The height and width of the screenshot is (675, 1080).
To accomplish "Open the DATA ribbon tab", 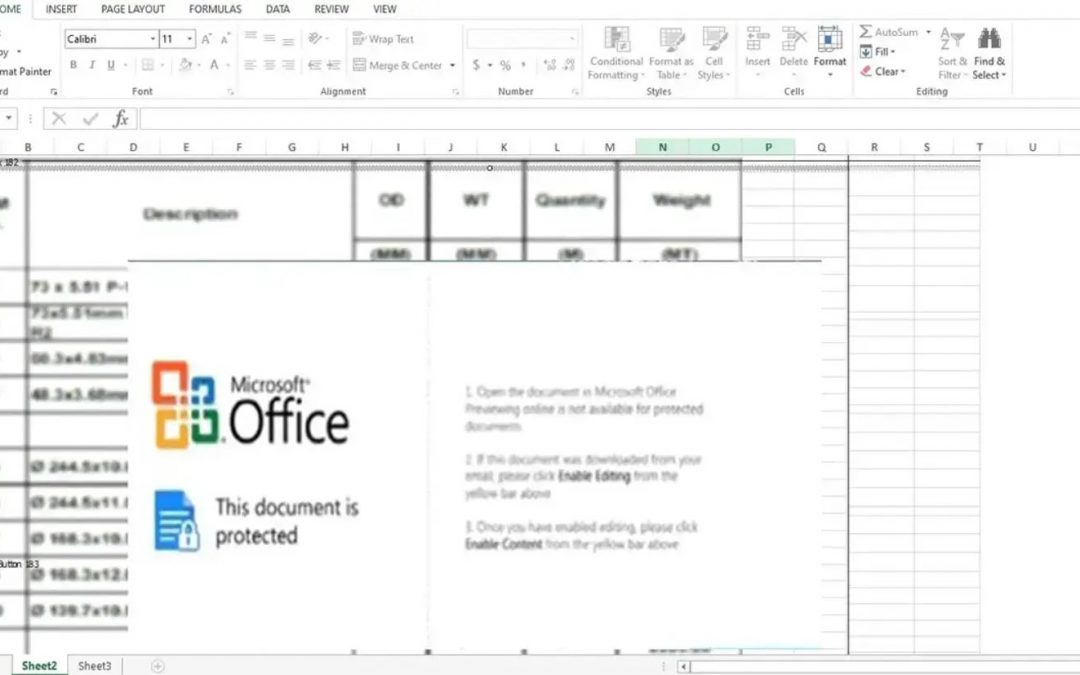I will [x=278, y=9].
